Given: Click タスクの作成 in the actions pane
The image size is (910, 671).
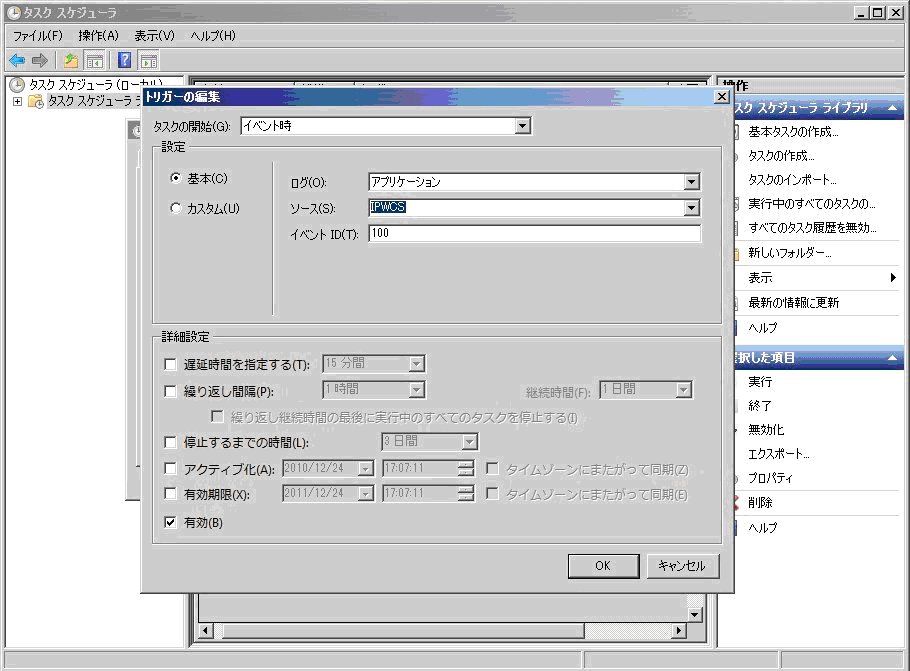Looking at the screenshot, I should (781, 156).
